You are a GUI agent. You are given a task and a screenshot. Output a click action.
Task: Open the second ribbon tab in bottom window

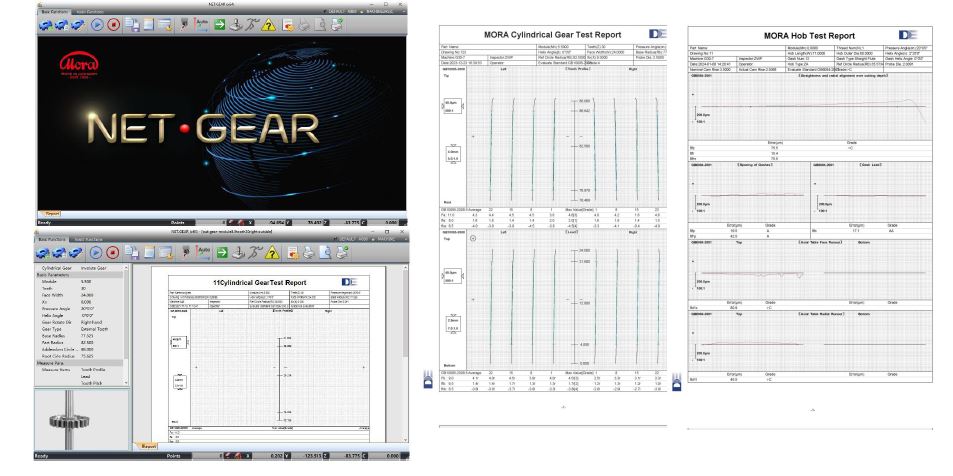coord(88,239)
